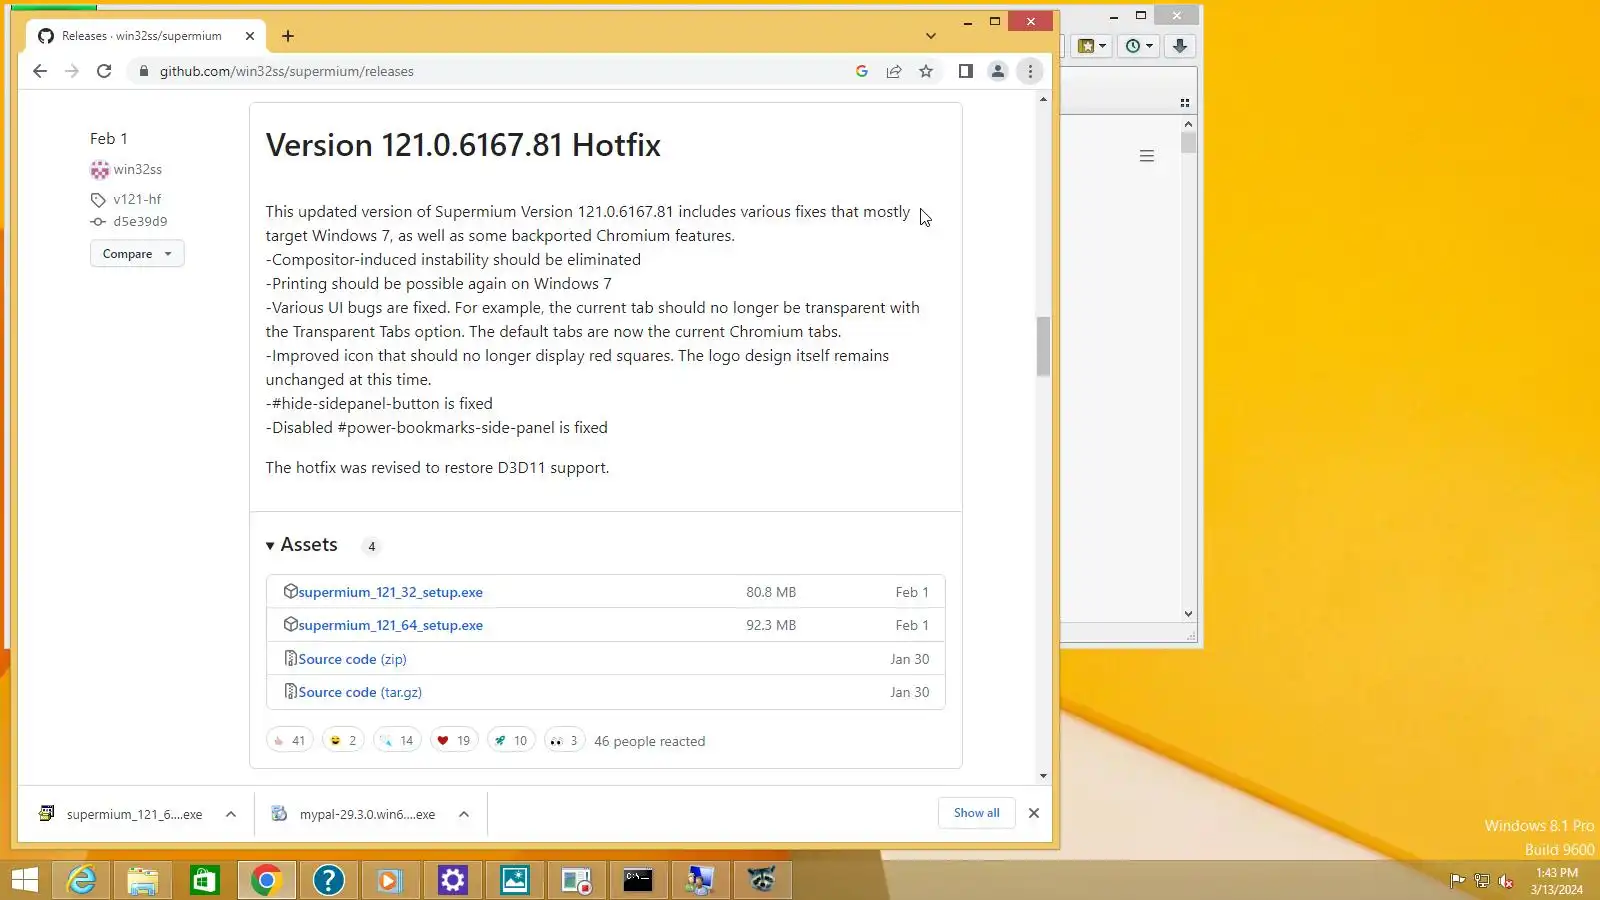Open the Chrome three-dot menu
Image resolution: width=1600 pixels, height=900 pixels.
coord(1030,71)
